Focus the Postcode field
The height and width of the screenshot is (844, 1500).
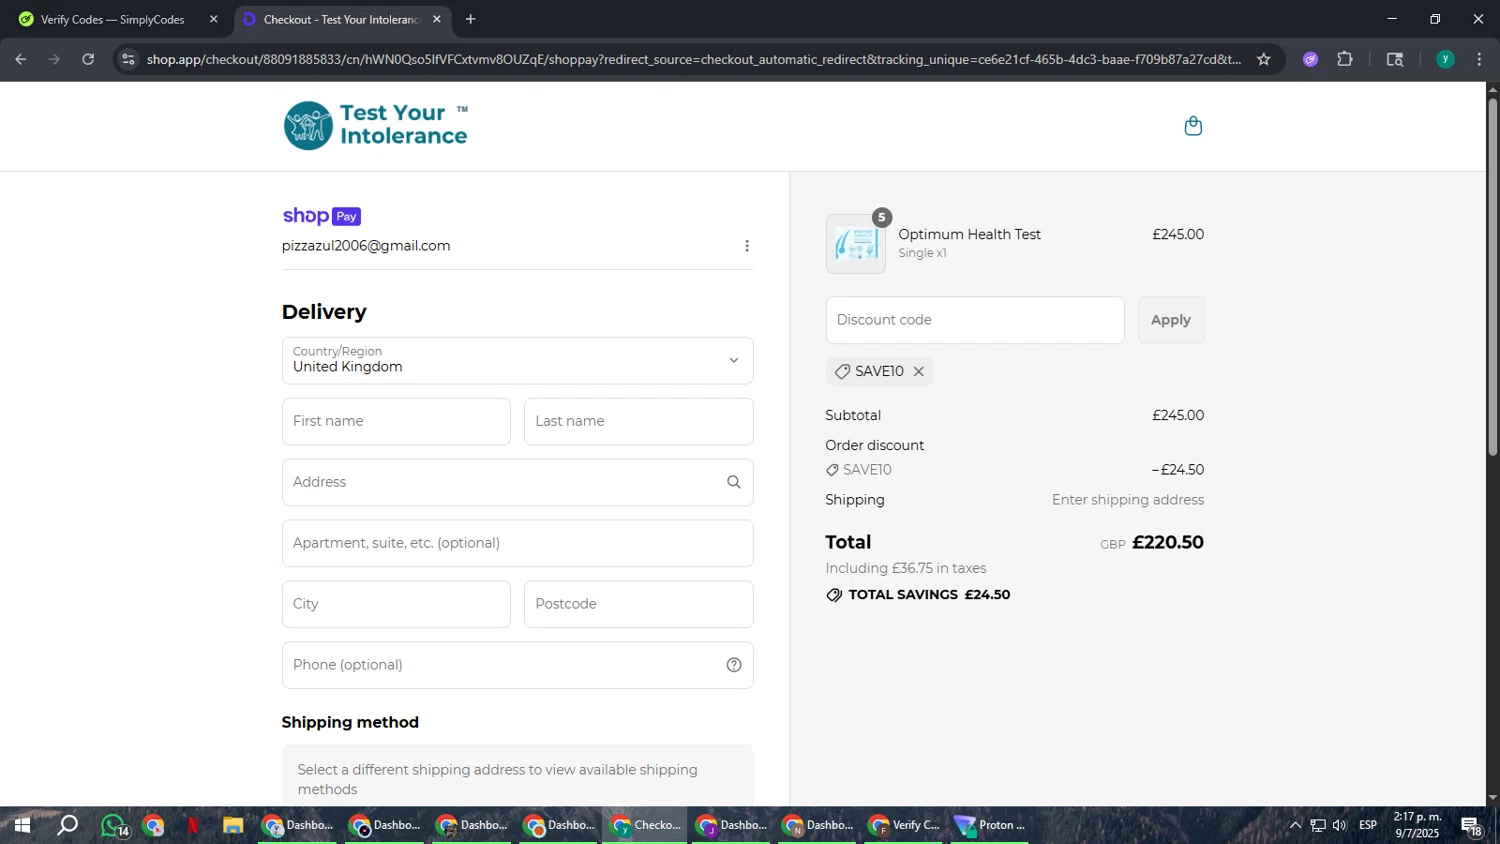638,604
